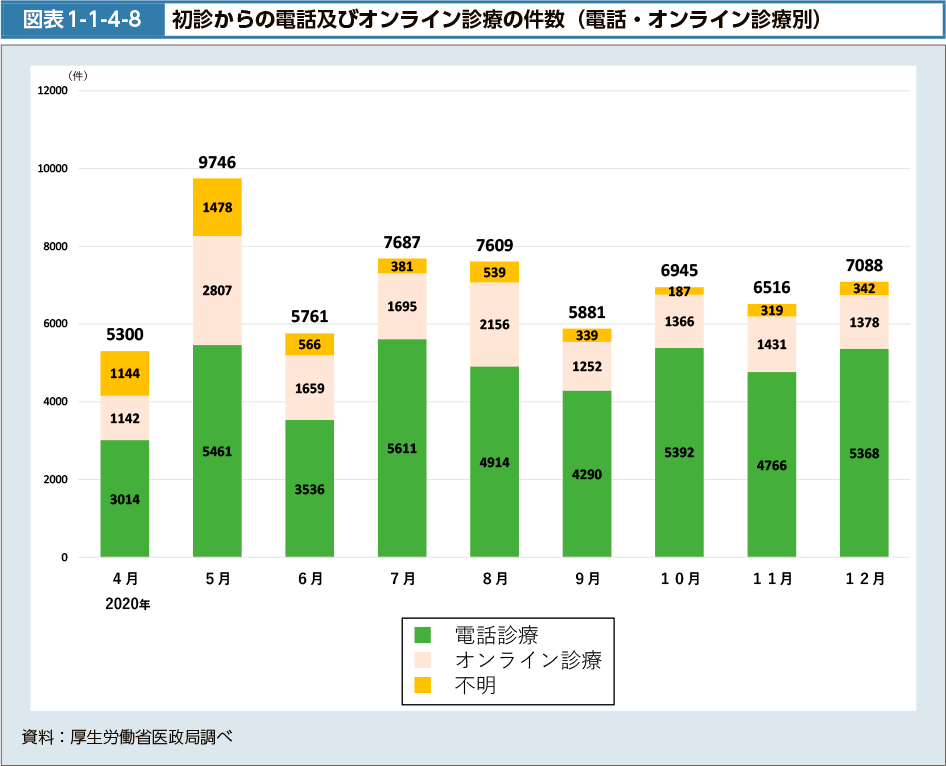The height and width of the screenshot is (766, 946).
Task: Select the pink 2156 segment in August bar
Action: click(495, 324)
